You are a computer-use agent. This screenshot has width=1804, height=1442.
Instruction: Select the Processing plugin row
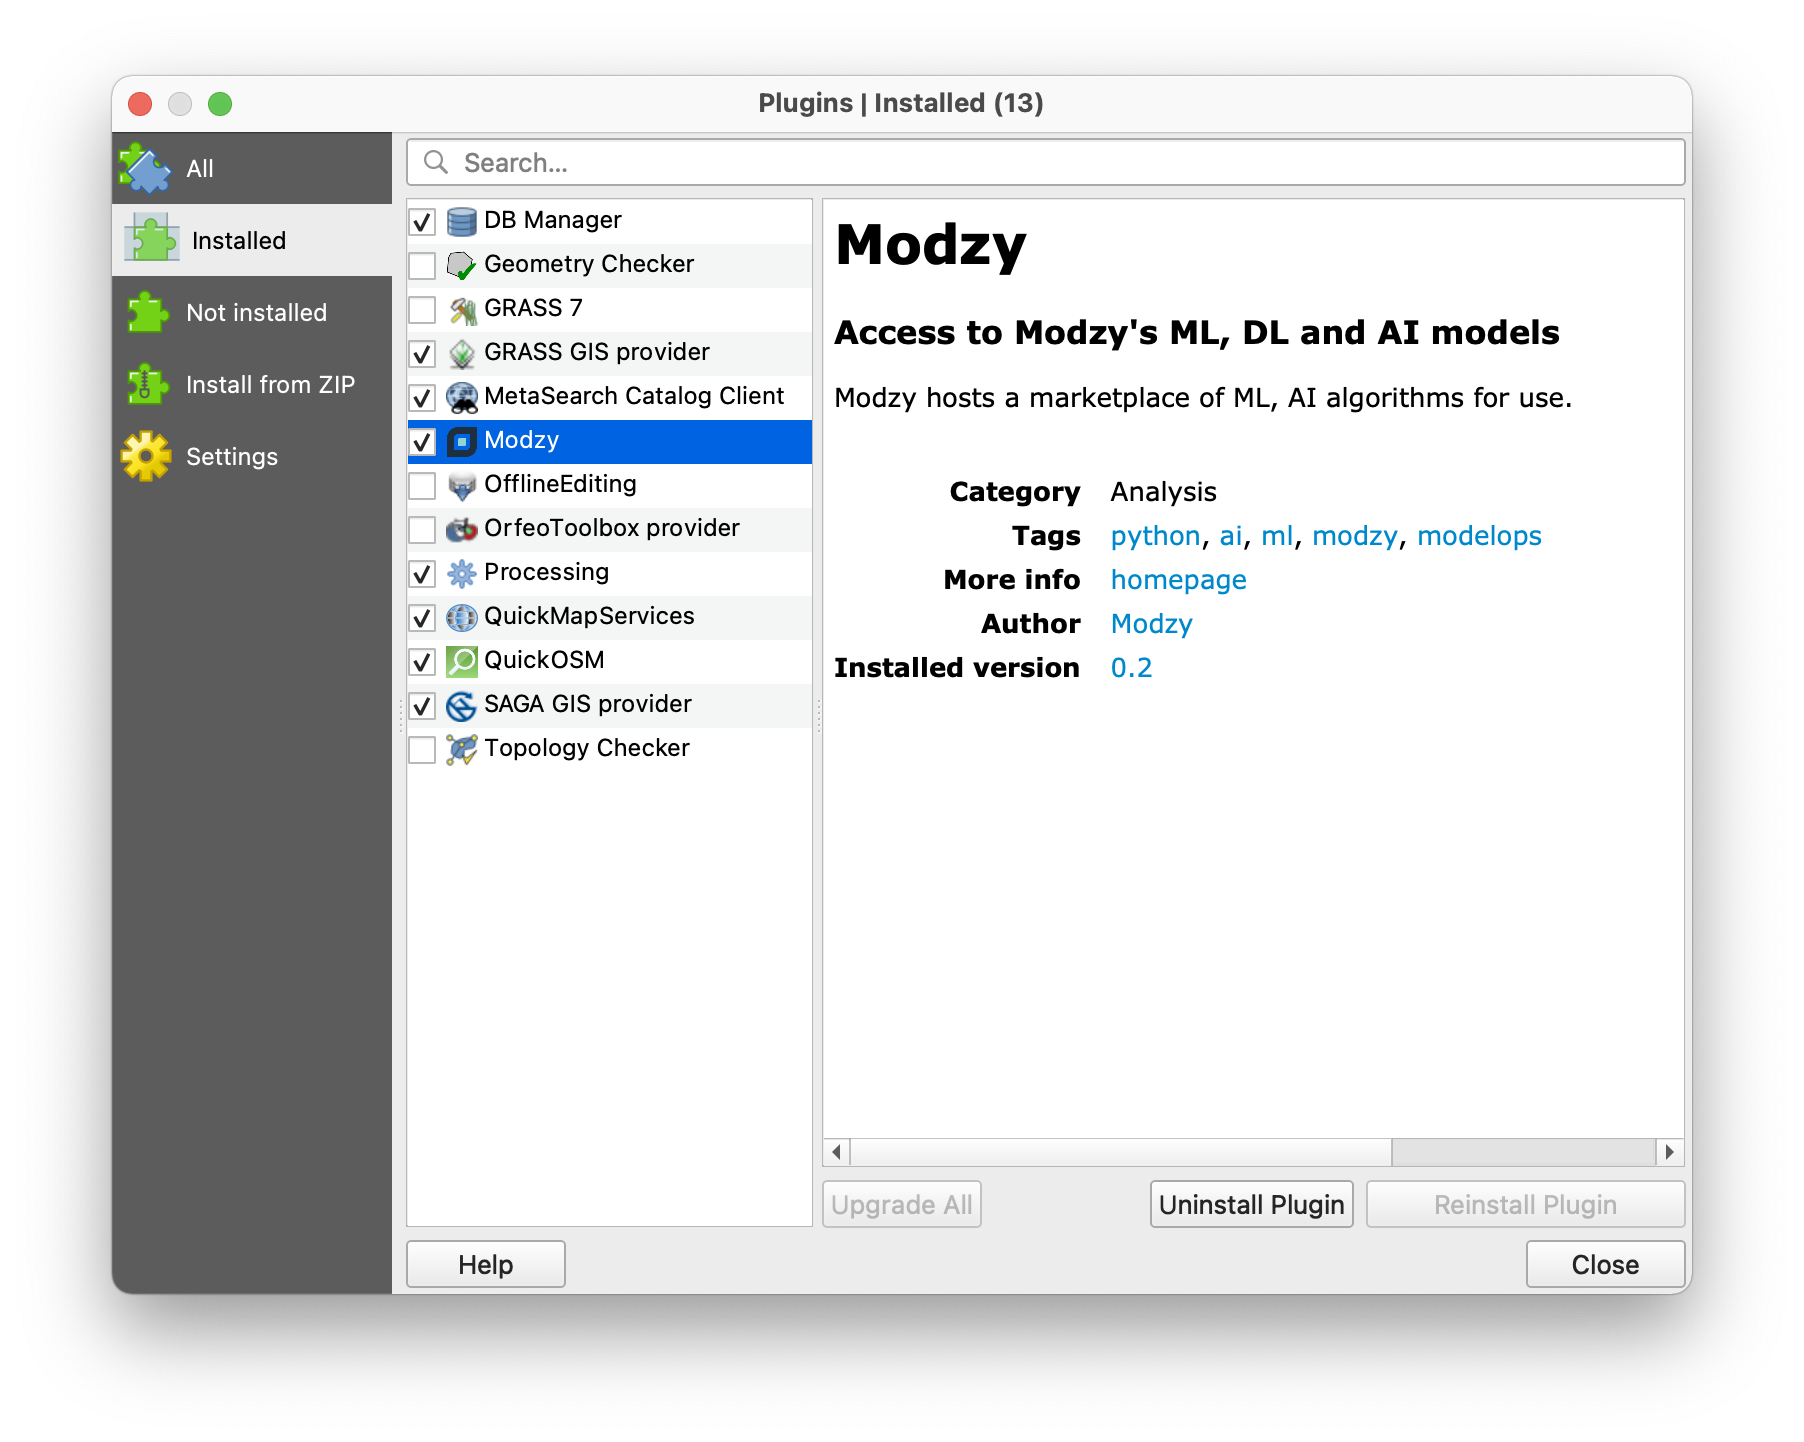click(610, 572)
